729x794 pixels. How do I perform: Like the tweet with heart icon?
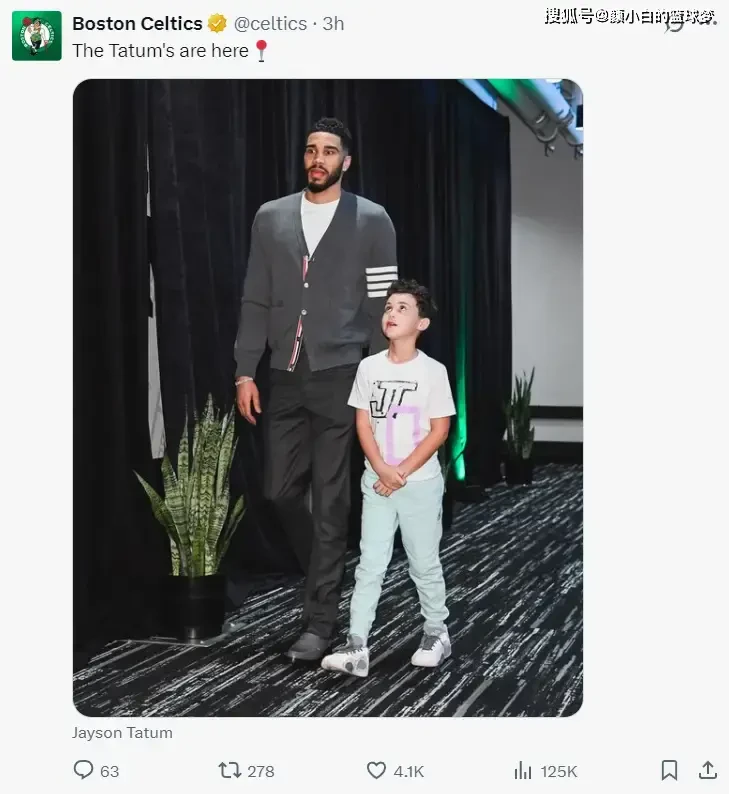pos(376,771)
